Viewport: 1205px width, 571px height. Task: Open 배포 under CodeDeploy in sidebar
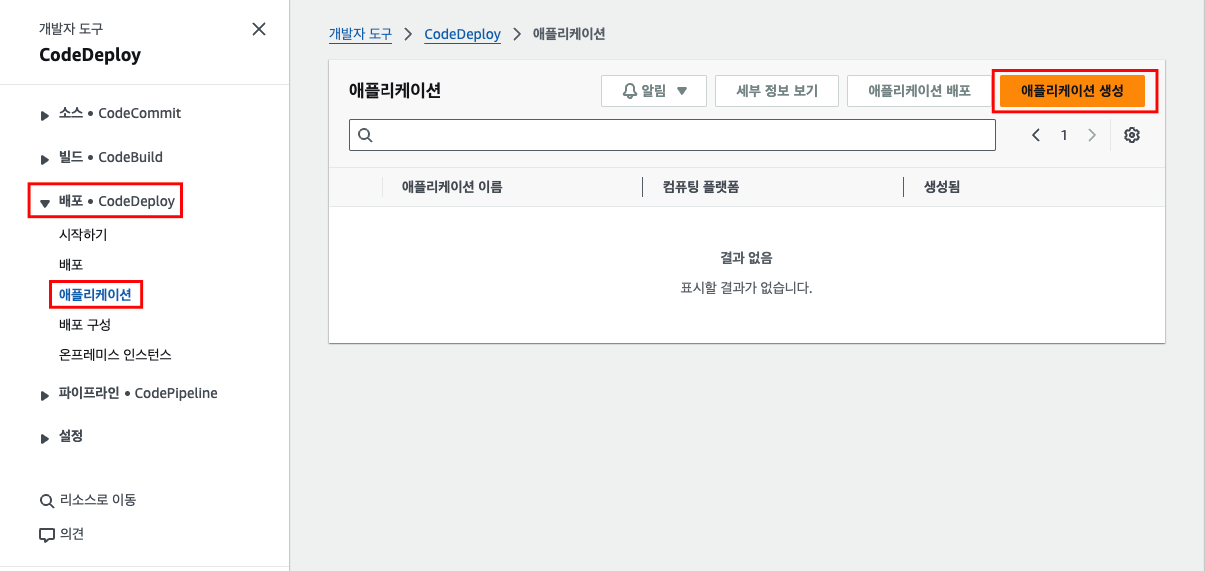pyautogui.click(x=71, y=265)
